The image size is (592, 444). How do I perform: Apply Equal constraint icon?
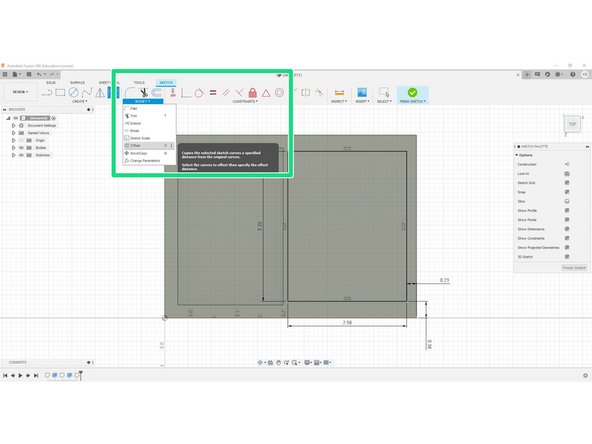(x=213, y=92)
